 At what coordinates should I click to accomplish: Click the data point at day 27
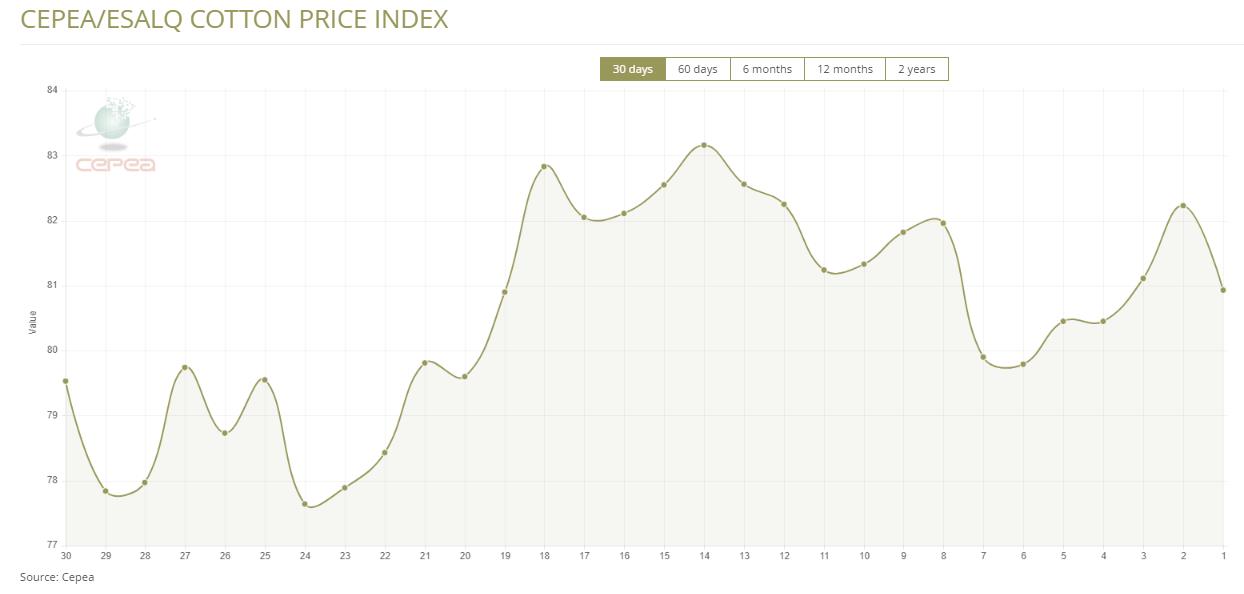pyautogui.click(x=185, y=367)
